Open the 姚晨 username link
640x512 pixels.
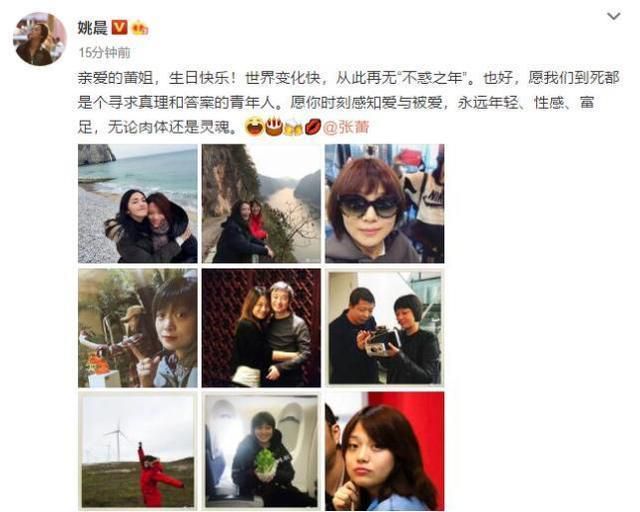(93, 28)
